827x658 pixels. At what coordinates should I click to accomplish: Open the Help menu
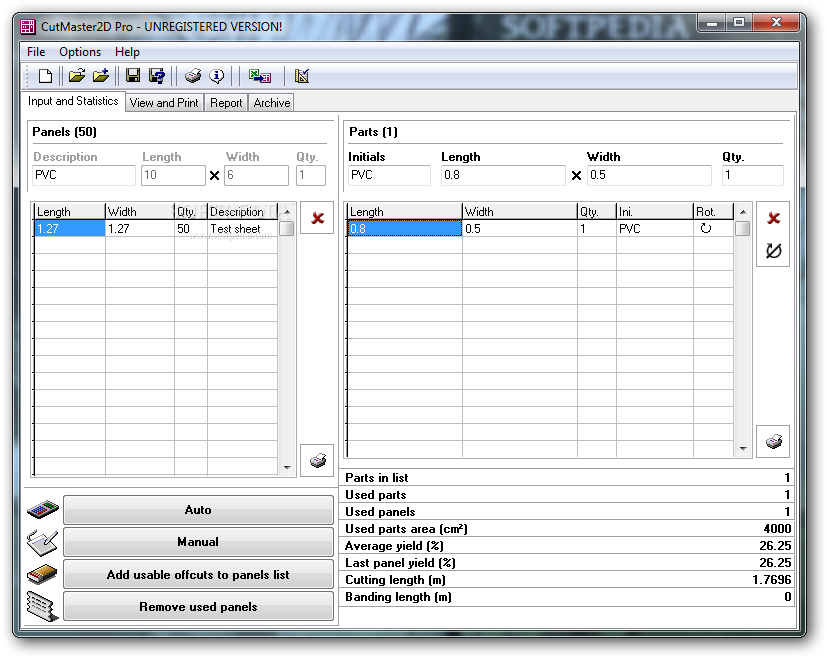[127, 52]
